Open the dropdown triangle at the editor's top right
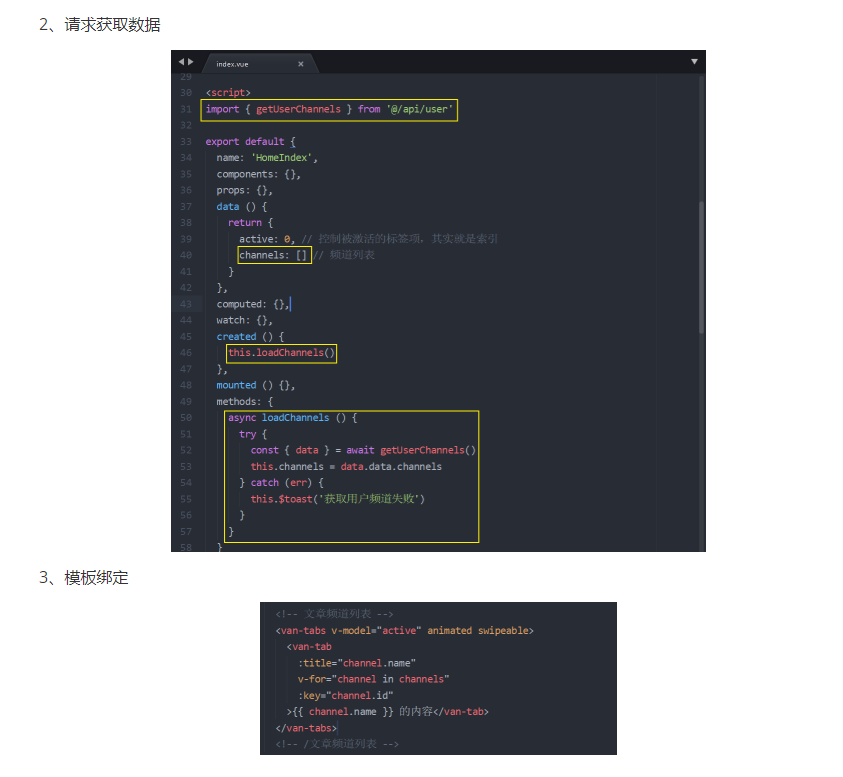This screenshot has height=777, width=843. [694, 62]
